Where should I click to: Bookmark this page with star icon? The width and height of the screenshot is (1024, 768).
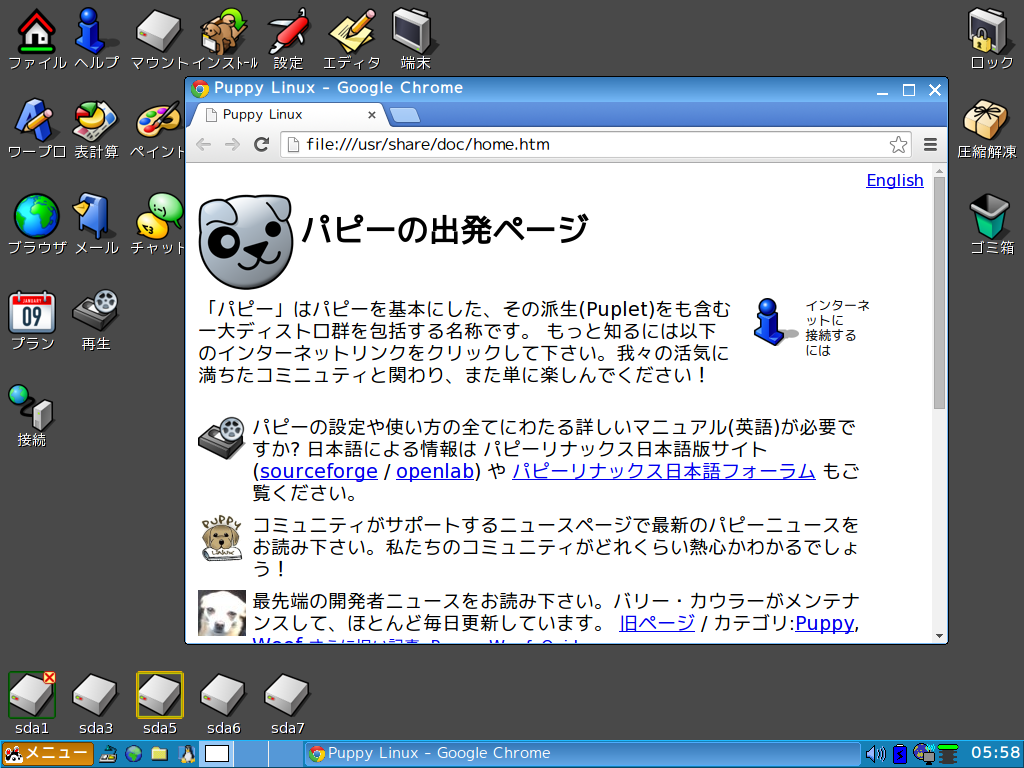[x=898, y=144]
